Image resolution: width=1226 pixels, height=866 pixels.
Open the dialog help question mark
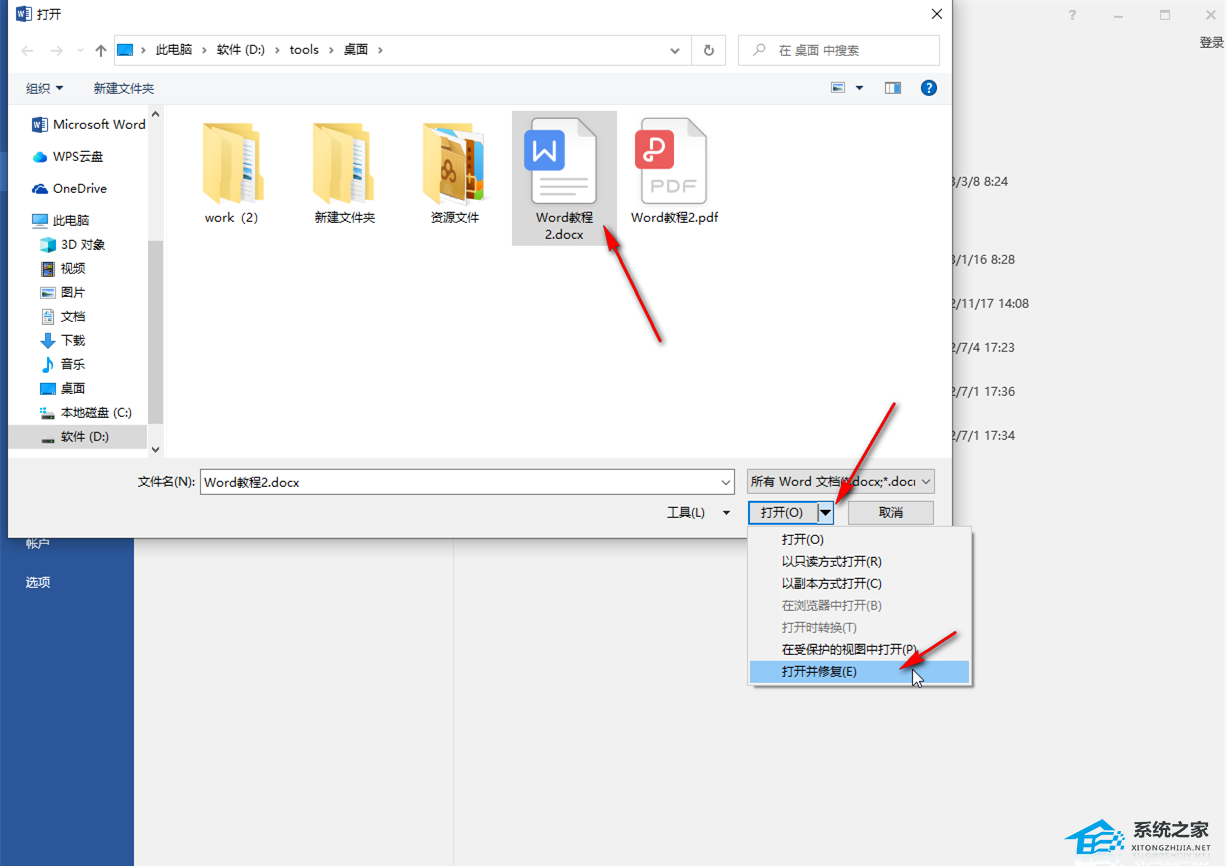point(929,88)
